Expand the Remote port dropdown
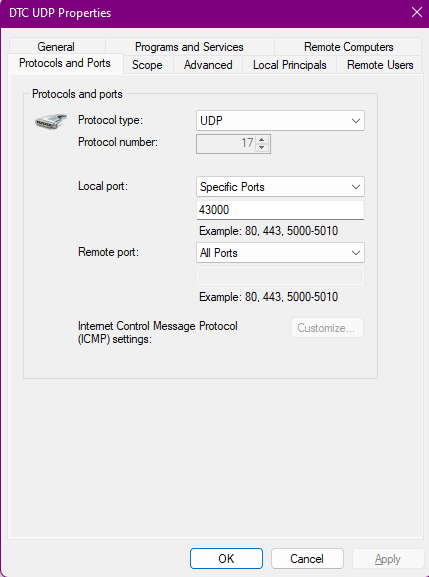The height and width of the screenshot is (577, 429). 280,253
